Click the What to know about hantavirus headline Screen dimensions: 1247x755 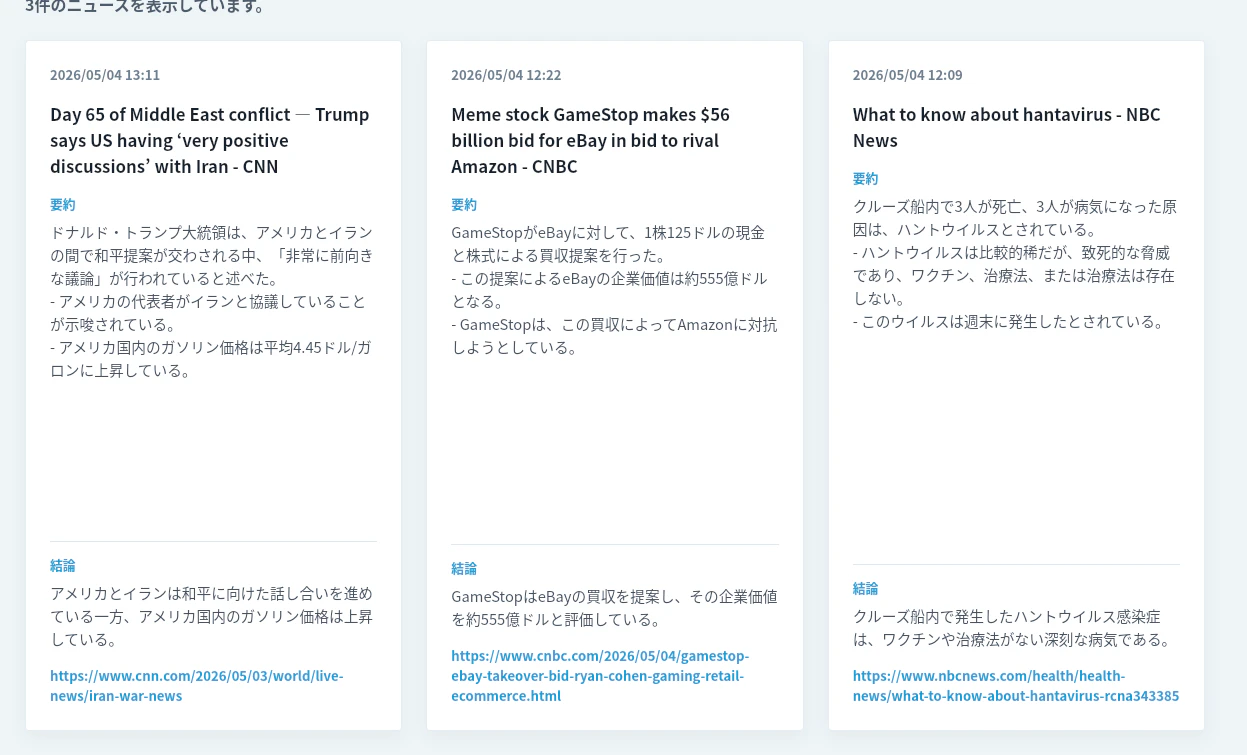1007,127
